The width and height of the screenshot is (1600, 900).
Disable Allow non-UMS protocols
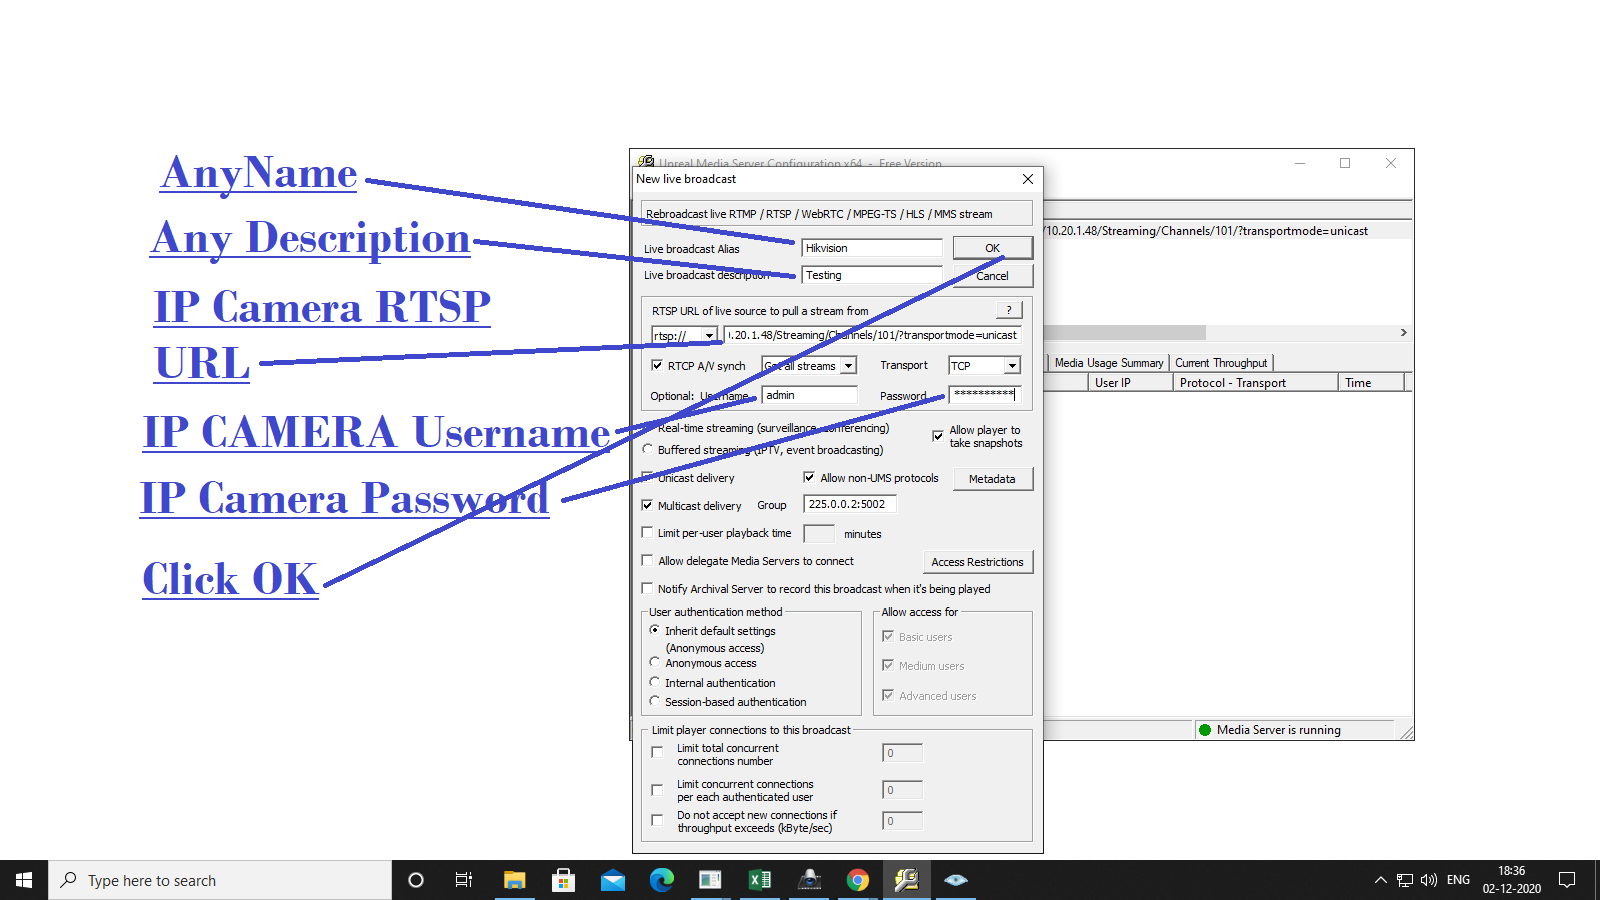810,477
